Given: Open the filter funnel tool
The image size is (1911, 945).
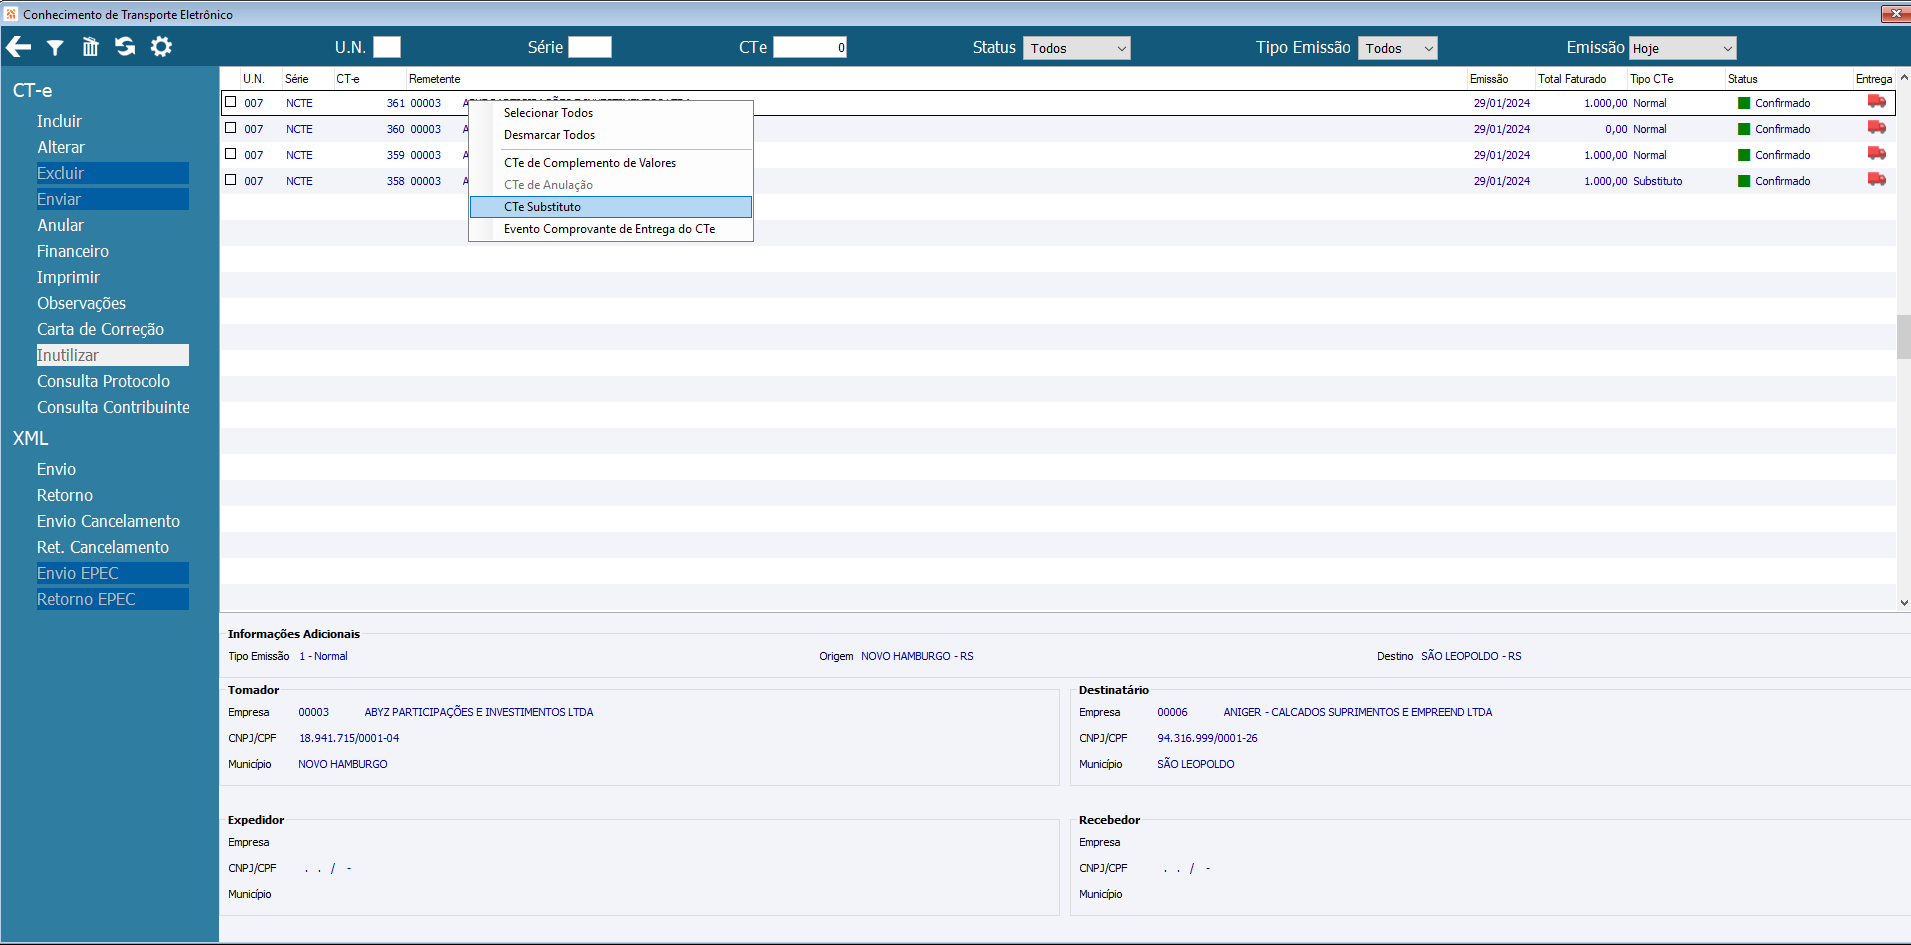Looking at the screenshot, I should click(x=55, y=47).
